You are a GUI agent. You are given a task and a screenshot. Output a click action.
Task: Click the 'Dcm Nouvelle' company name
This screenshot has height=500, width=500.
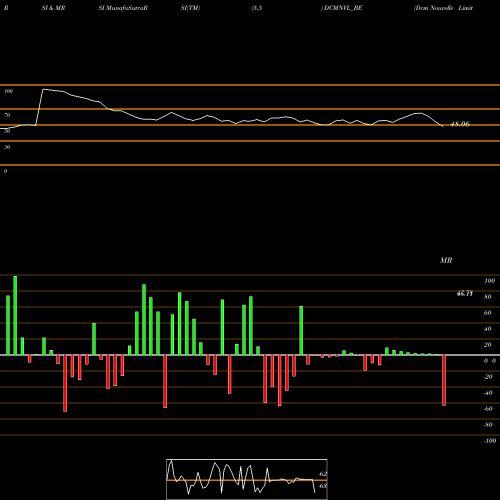[434, 8]
